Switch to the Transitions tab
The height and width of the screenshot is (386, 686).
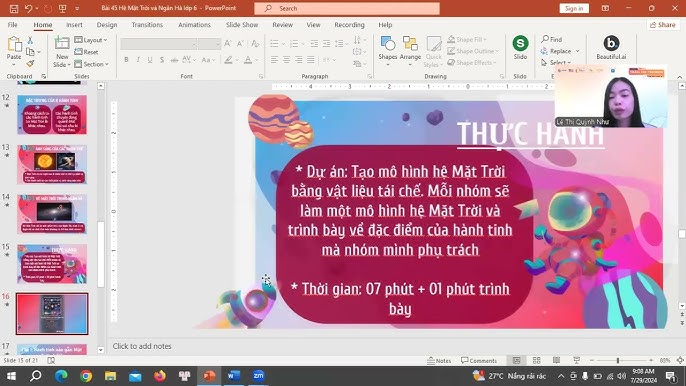pos(147,25)
